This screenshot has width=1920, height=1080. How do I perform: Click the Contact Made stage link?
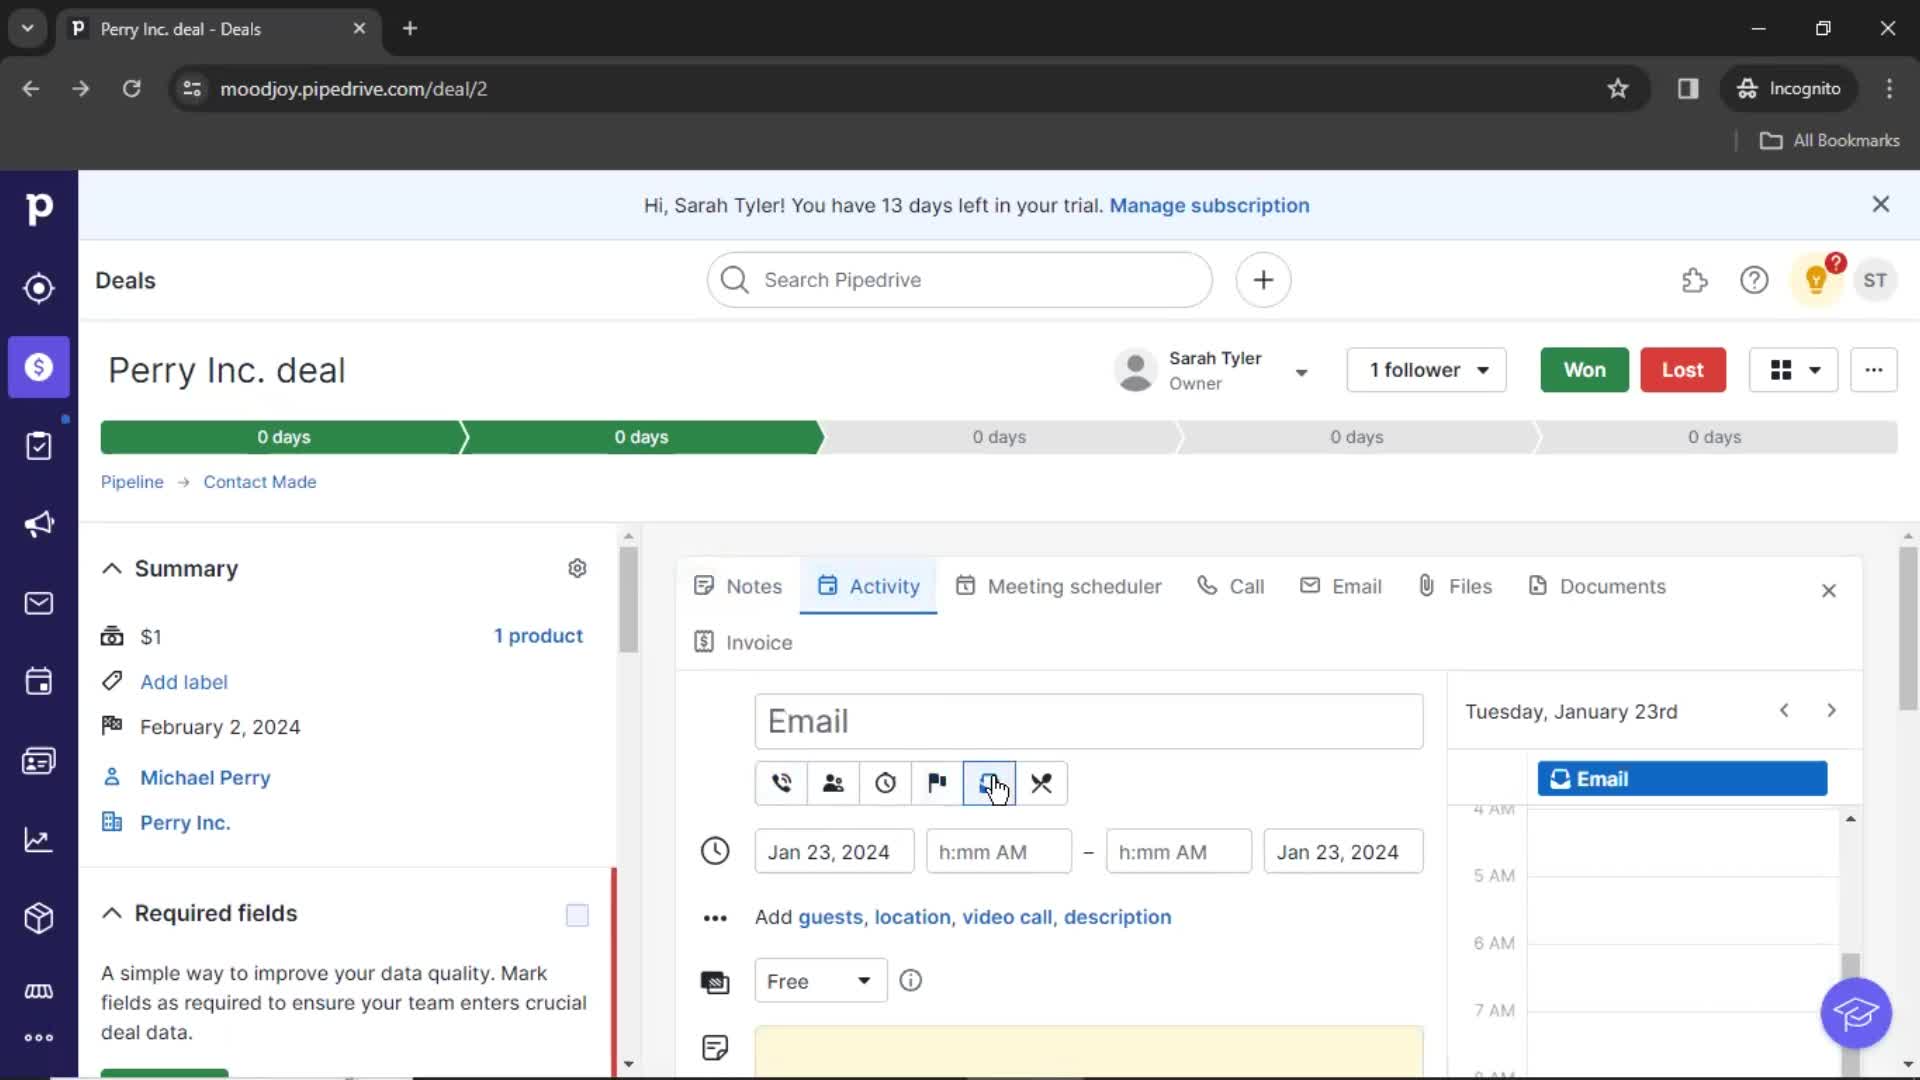point(260,482)
